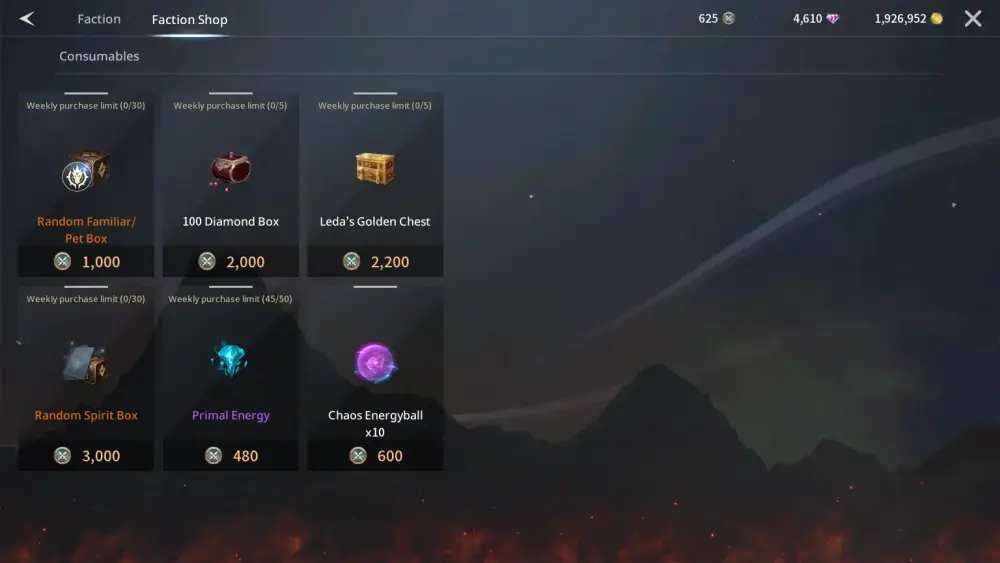Open the Consumables category
The image size is (1000, 563).
point(99,56)
